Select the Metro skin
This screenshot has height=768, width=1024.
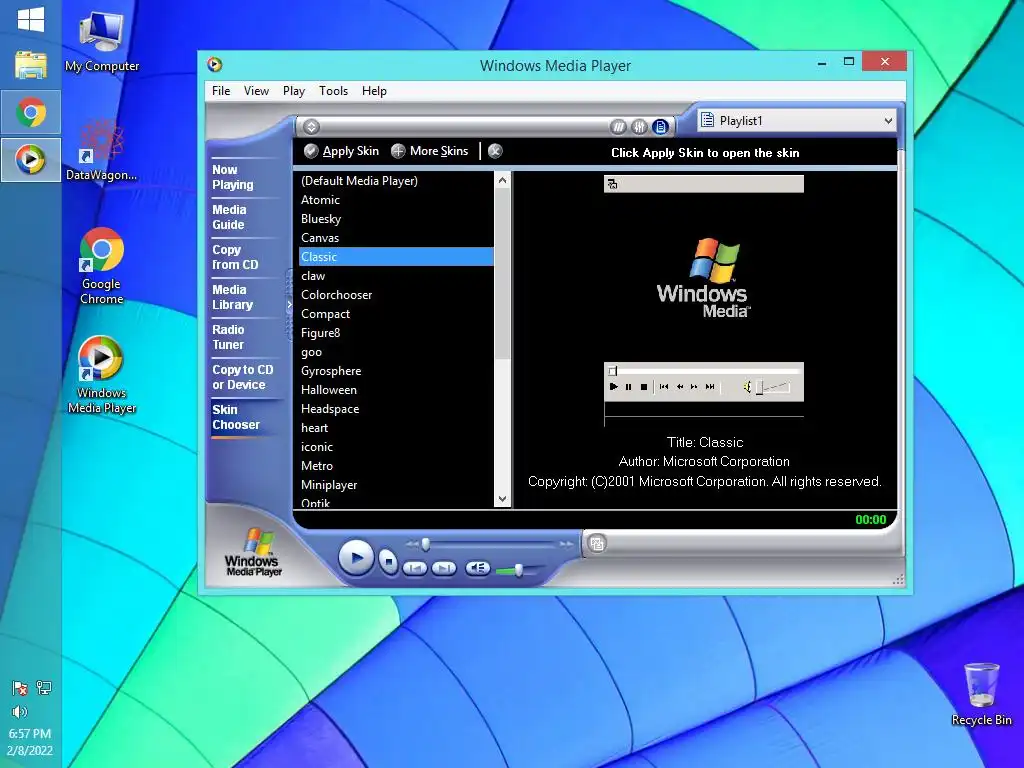coord(396,466)
